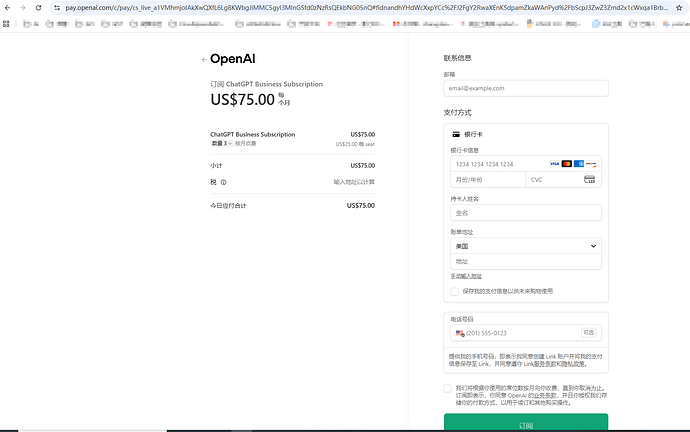Go back using arrow beside OpenAI logo
690x432 pixels.
click(x=204, y=59)
